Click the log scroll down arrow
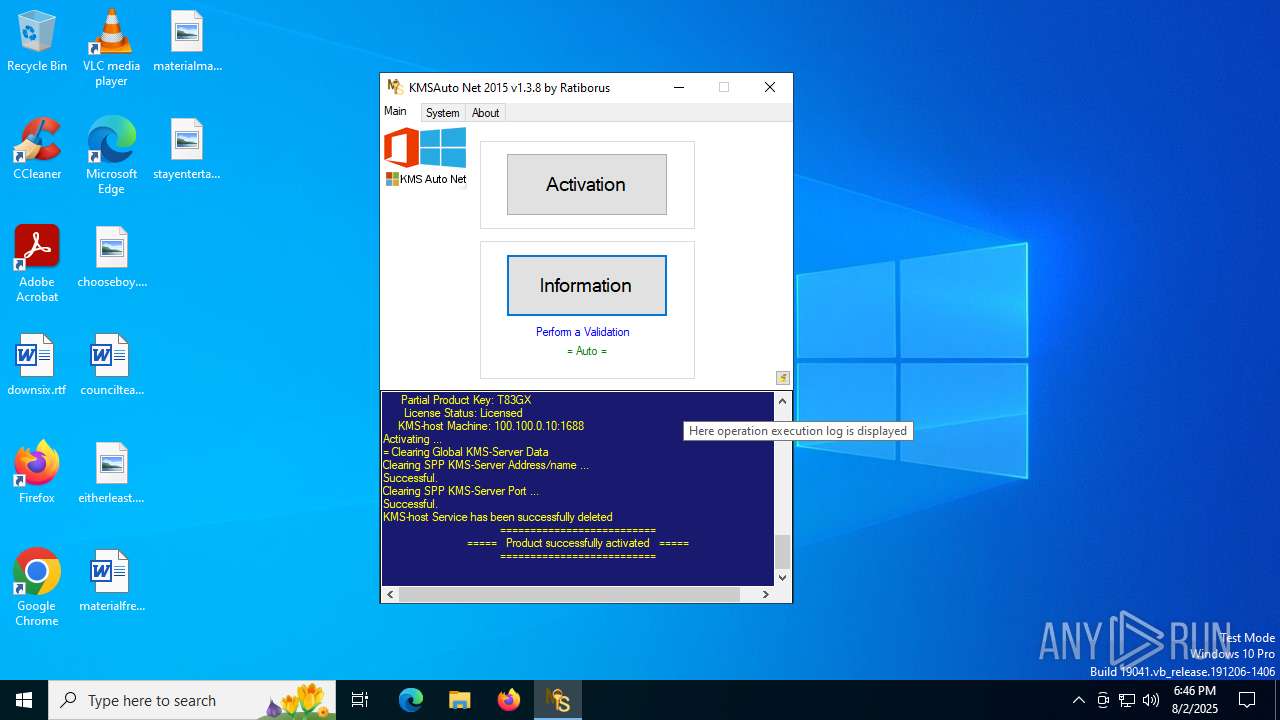Viewport: 1280px width, 720px height. point(782,577)
